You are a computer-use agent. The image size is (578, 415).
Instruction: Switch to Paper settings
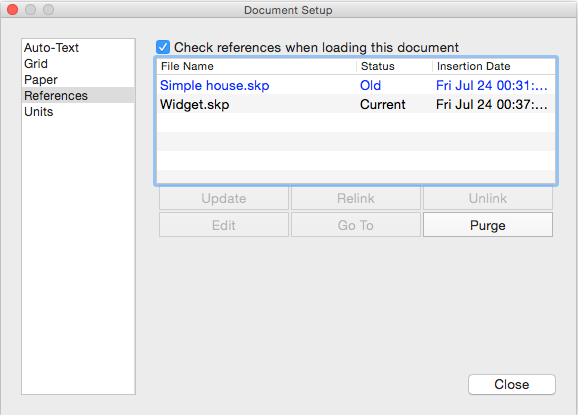coord(78,80)
